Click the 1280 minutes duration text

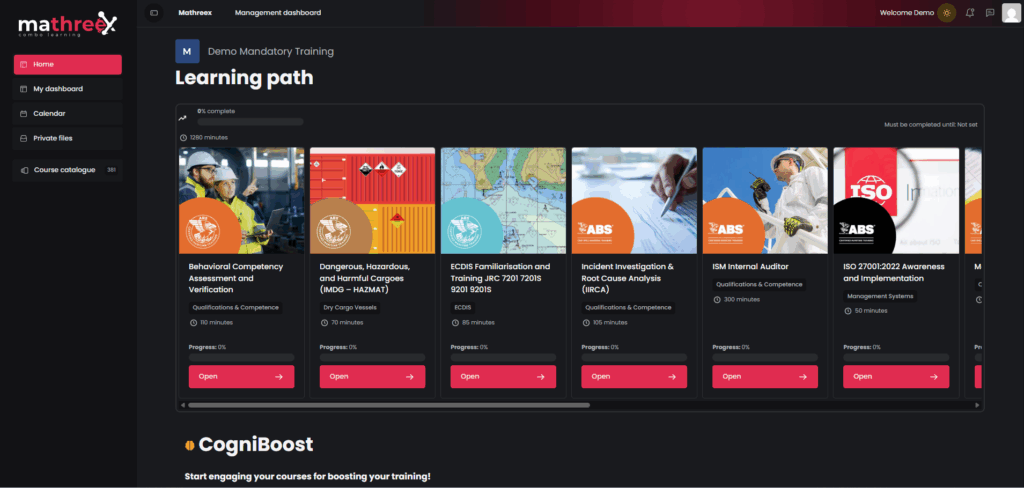coord(208,137)
